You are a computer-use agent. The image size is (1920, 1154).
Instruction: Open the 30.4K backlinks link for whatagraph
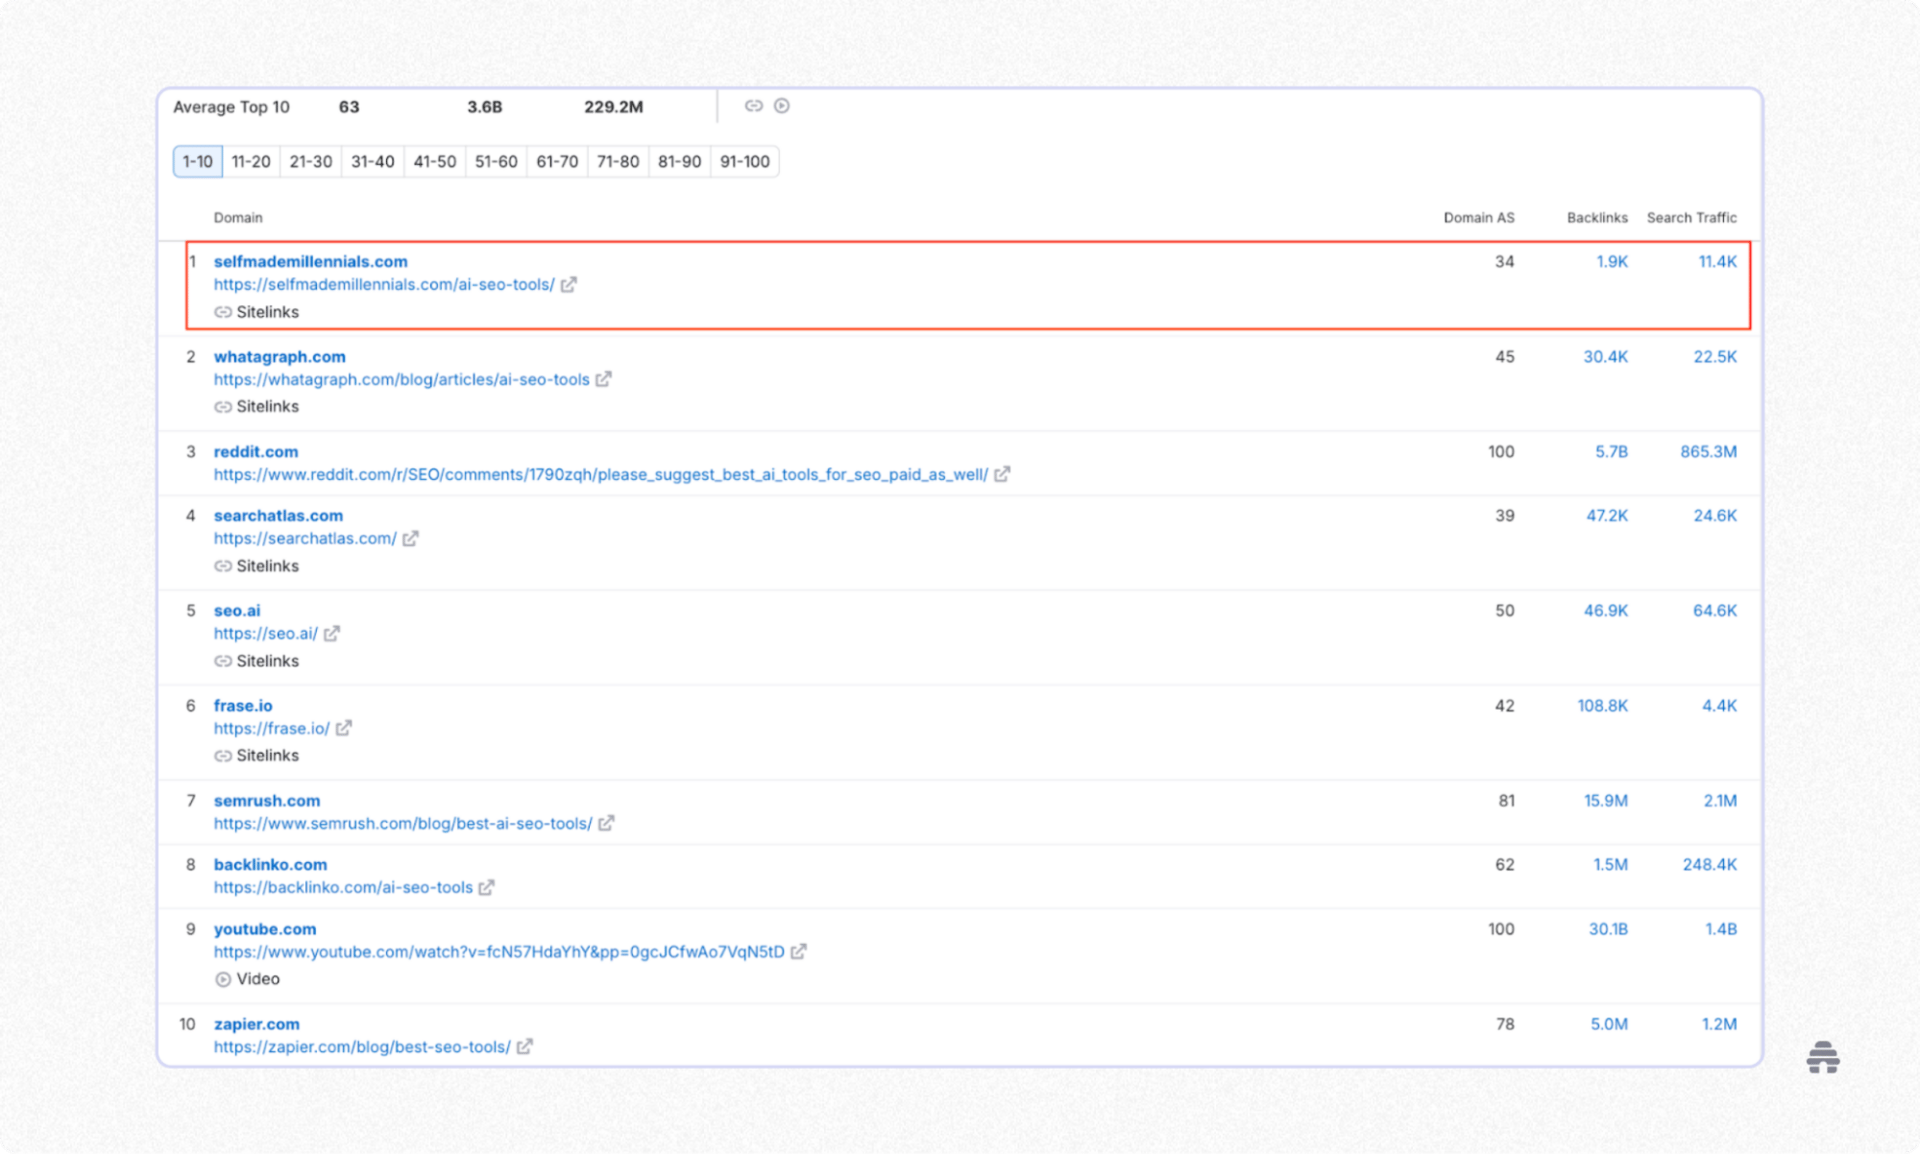point(1605,356)
